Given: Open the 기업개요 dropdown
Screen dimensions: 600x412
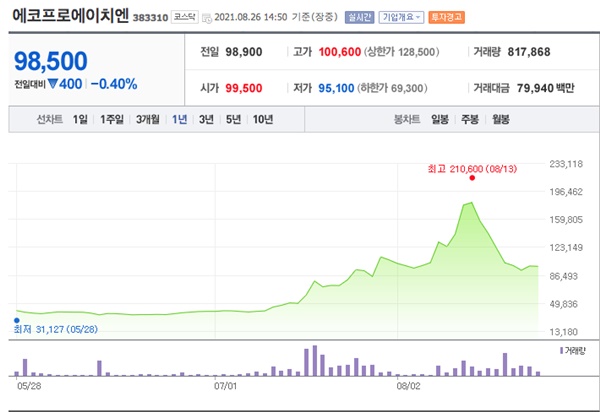Looking at the screenshot, I should tap(401, 17).
